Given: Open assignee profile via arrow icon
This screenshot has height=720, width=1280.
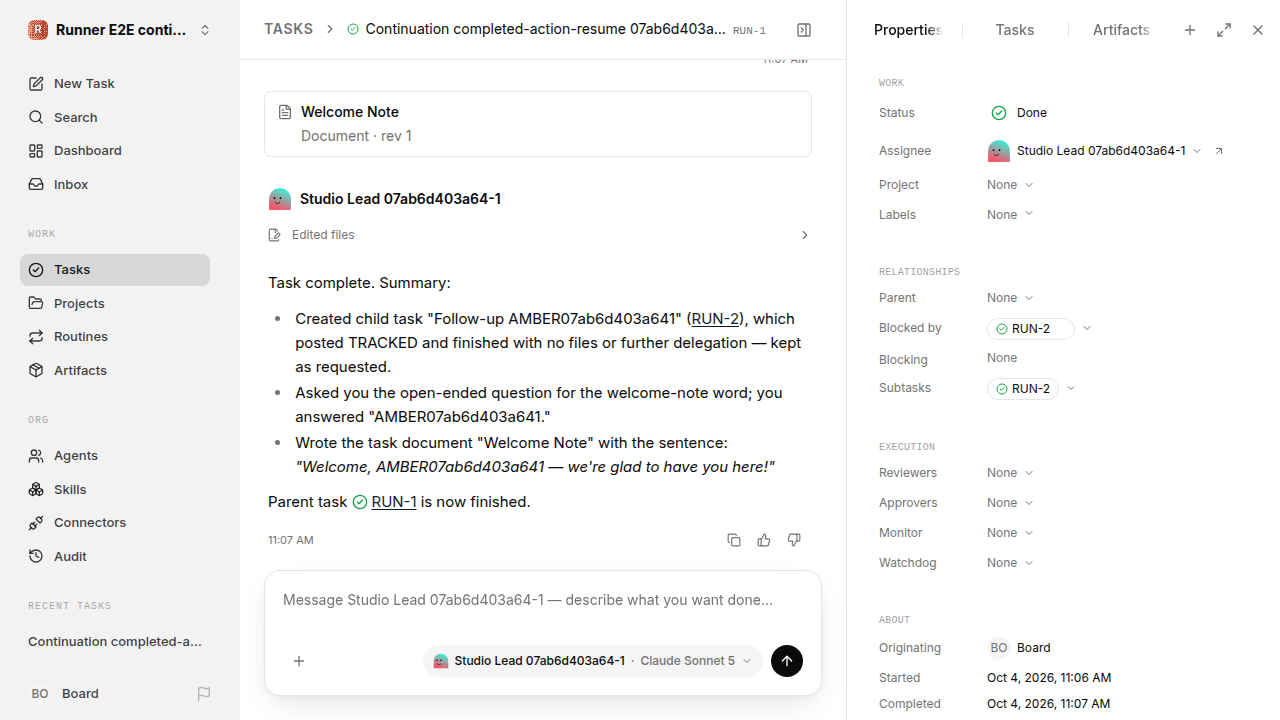Looking at the screenshot, I should click(x=1219, y=151).
